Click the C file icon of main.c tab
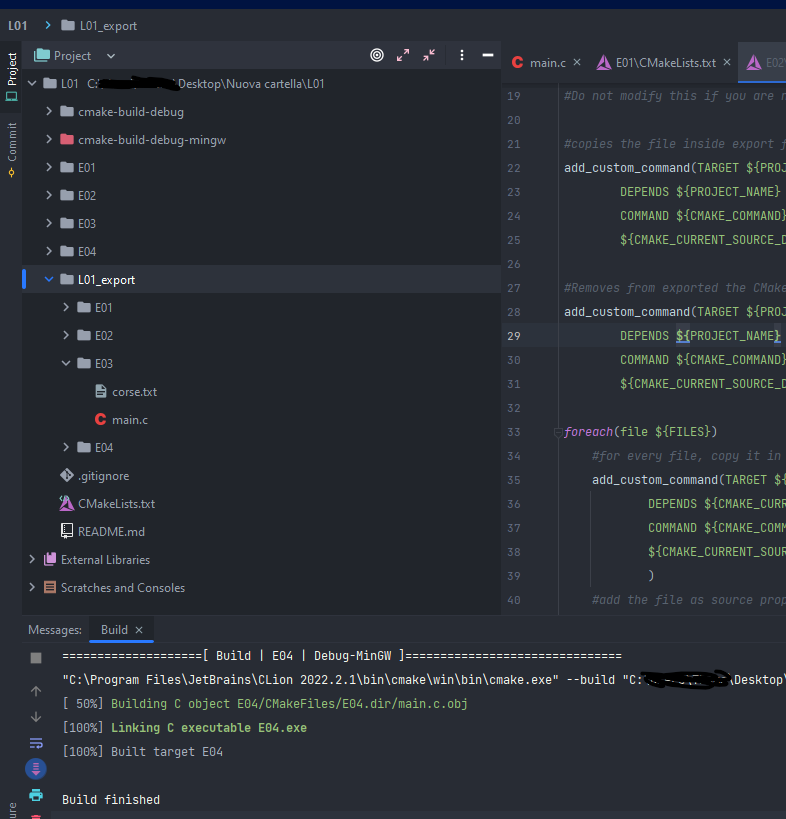This screenshot has width=786, height=819. 518,62
